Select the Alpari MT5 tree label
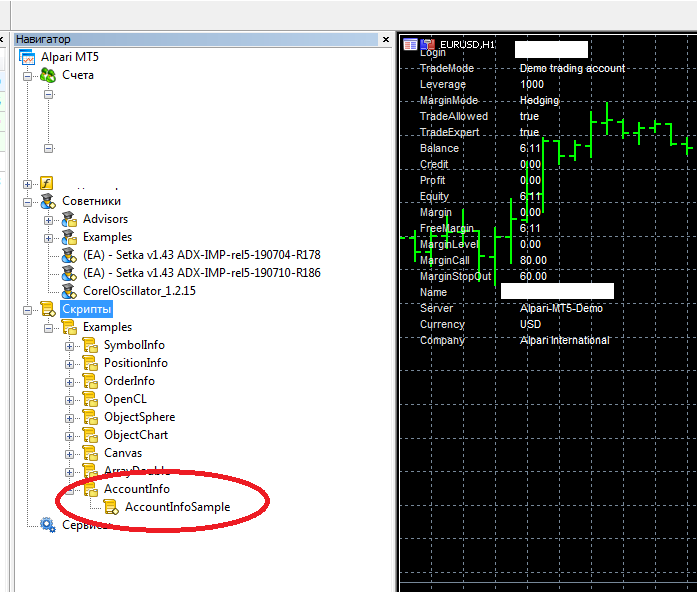 [x=70, y=57]
